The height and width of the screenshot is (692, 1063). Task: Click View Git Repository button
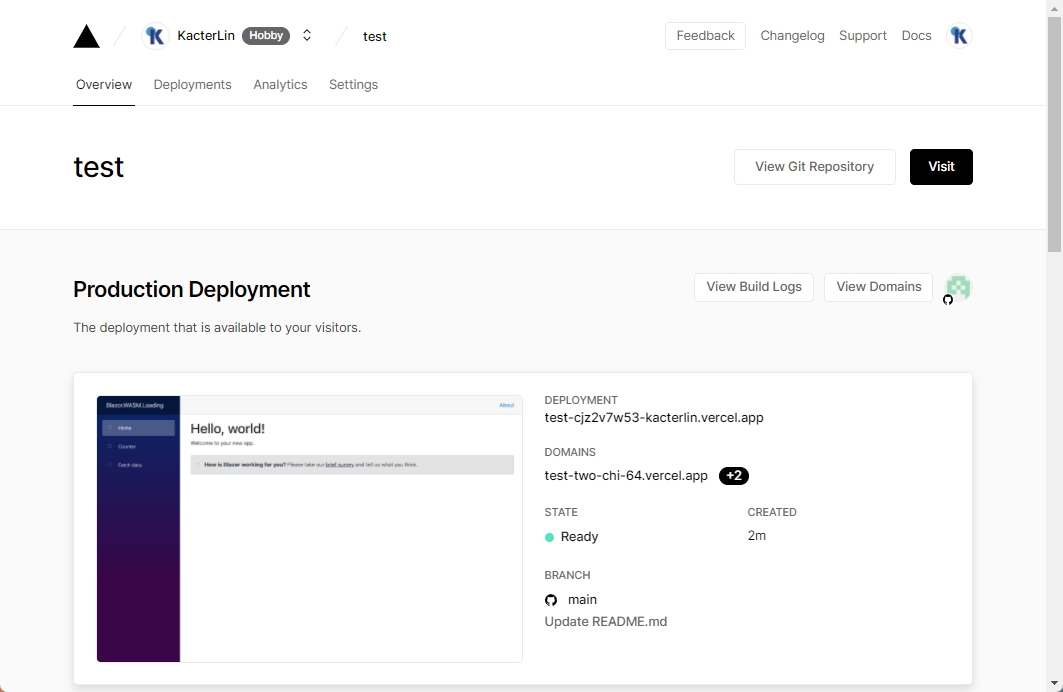[x=814, y=167]
